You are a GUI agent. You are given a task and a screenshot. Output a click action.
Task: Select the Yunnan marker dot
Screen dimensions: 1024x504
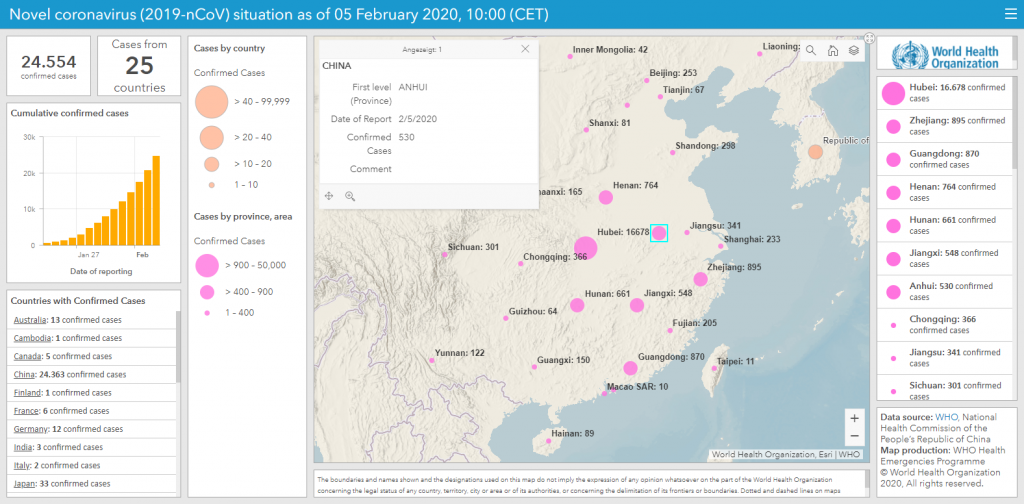431,360
